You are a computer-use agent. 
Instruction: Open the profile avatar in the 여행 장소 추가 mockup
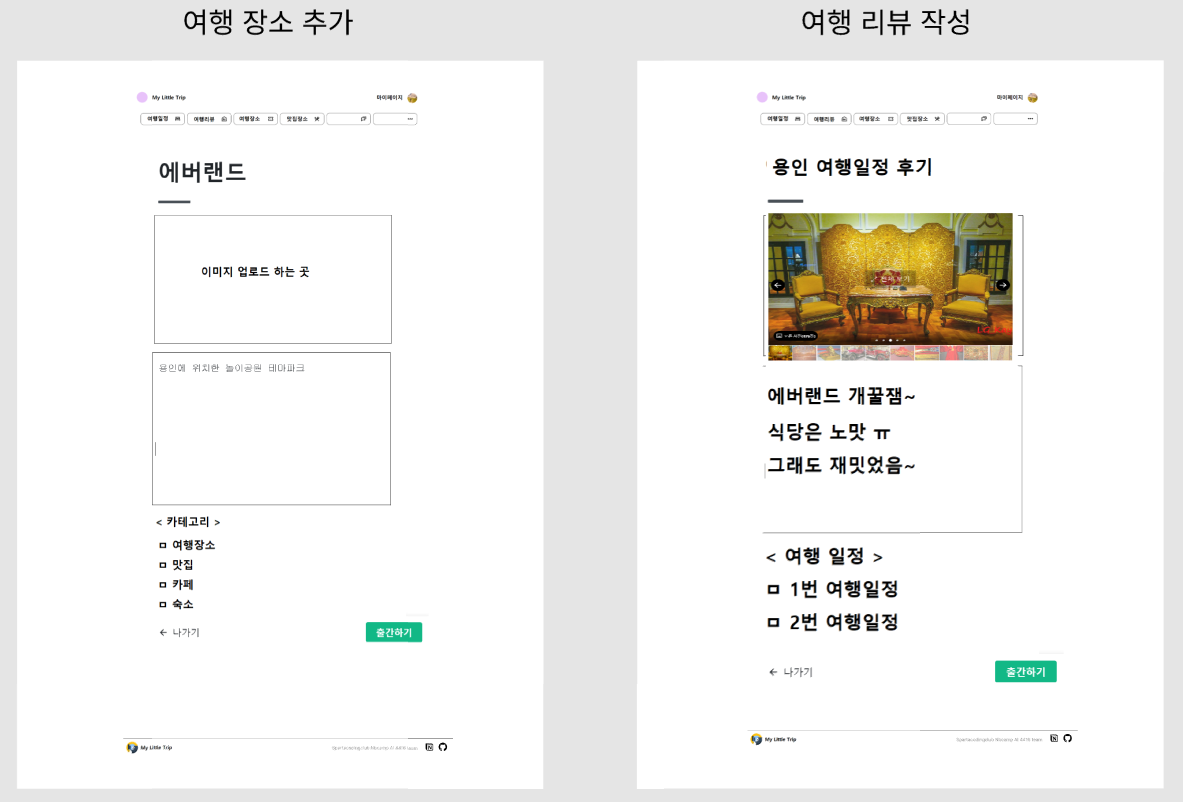click(413, 98)
